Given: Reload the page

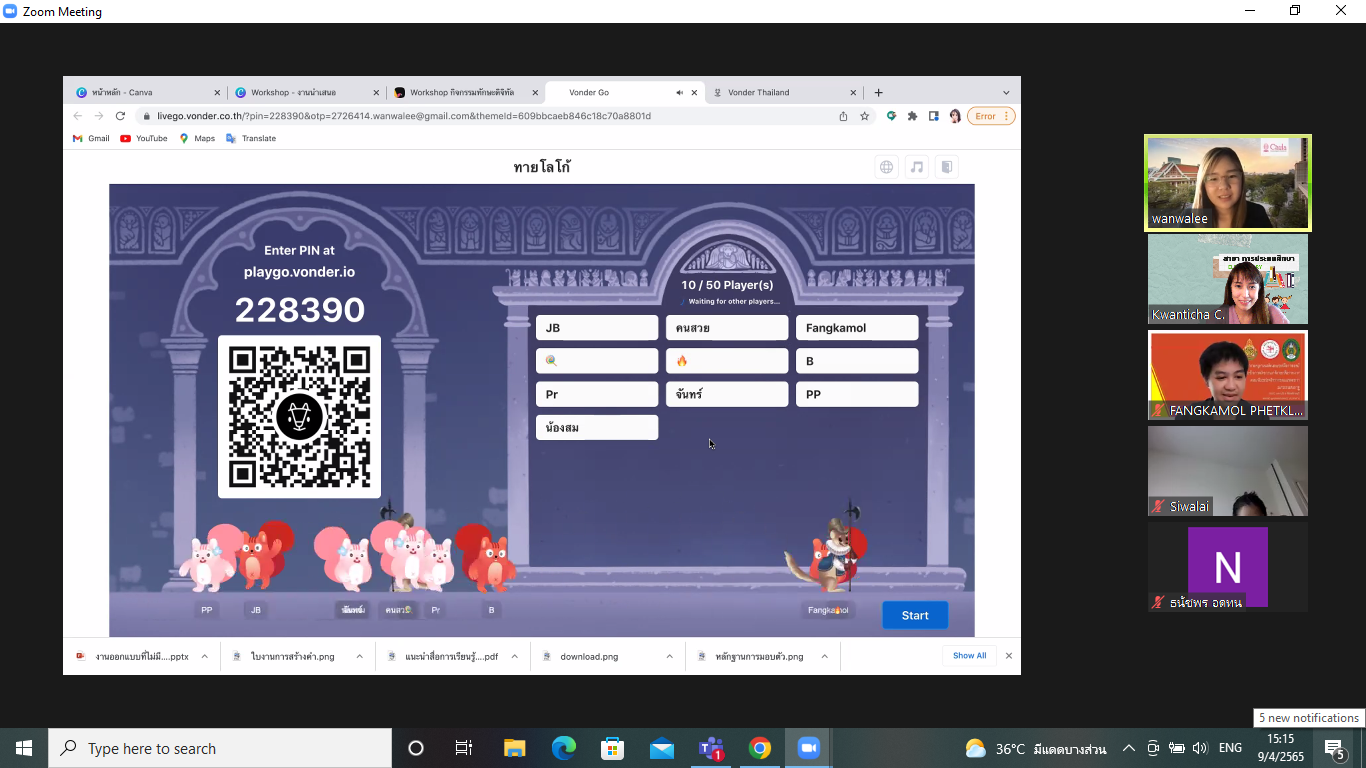Looking at the screenshot, I should click(120, 116).
